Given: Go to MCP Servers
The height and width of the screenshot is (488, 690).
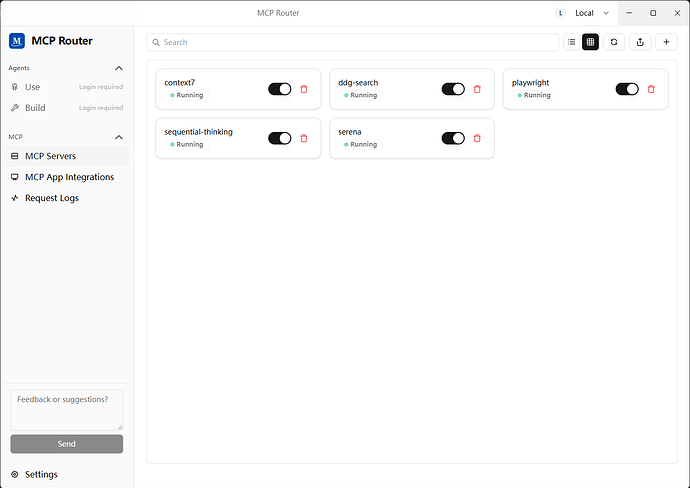Looking at the screenshot, I should point(67,156).
